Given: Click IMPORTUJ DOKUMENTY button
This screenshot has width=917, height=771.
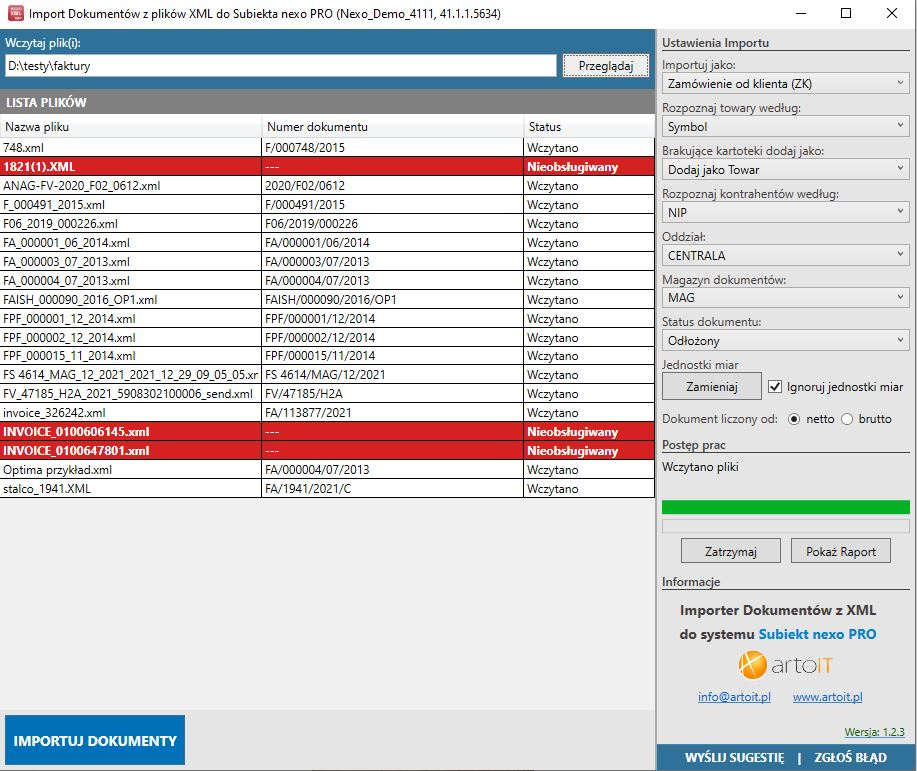Looking at the screenshot, I should (x=95, y=740).
